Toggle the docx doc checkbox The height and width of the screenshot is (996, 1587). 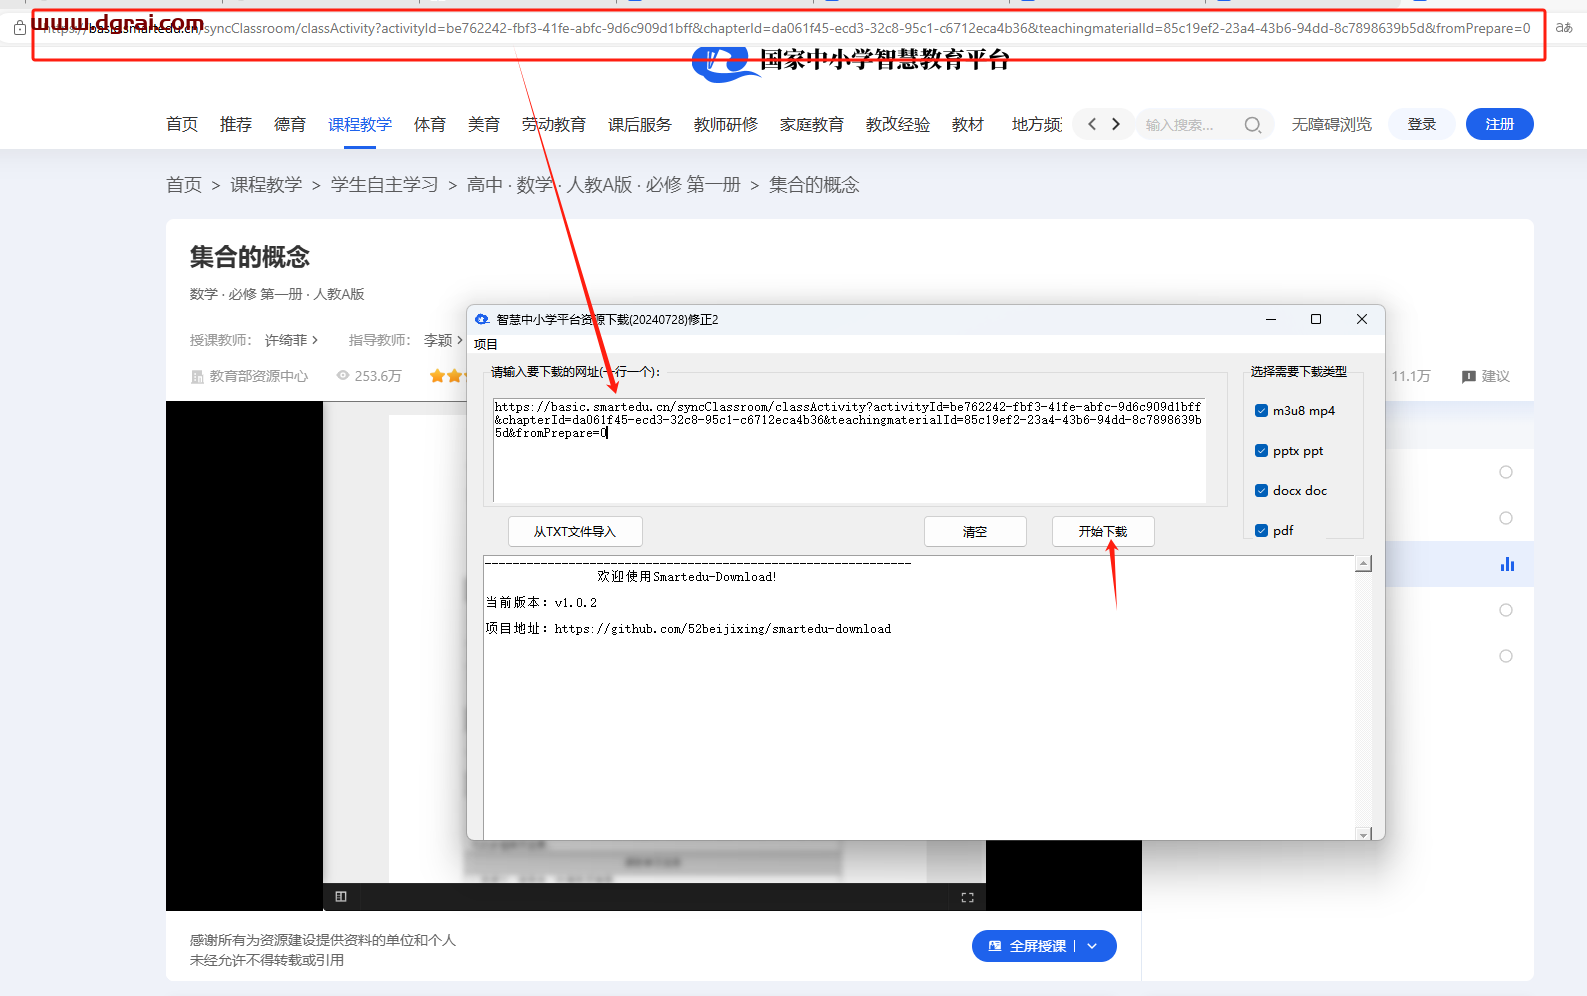click(x=1261, y=490)
